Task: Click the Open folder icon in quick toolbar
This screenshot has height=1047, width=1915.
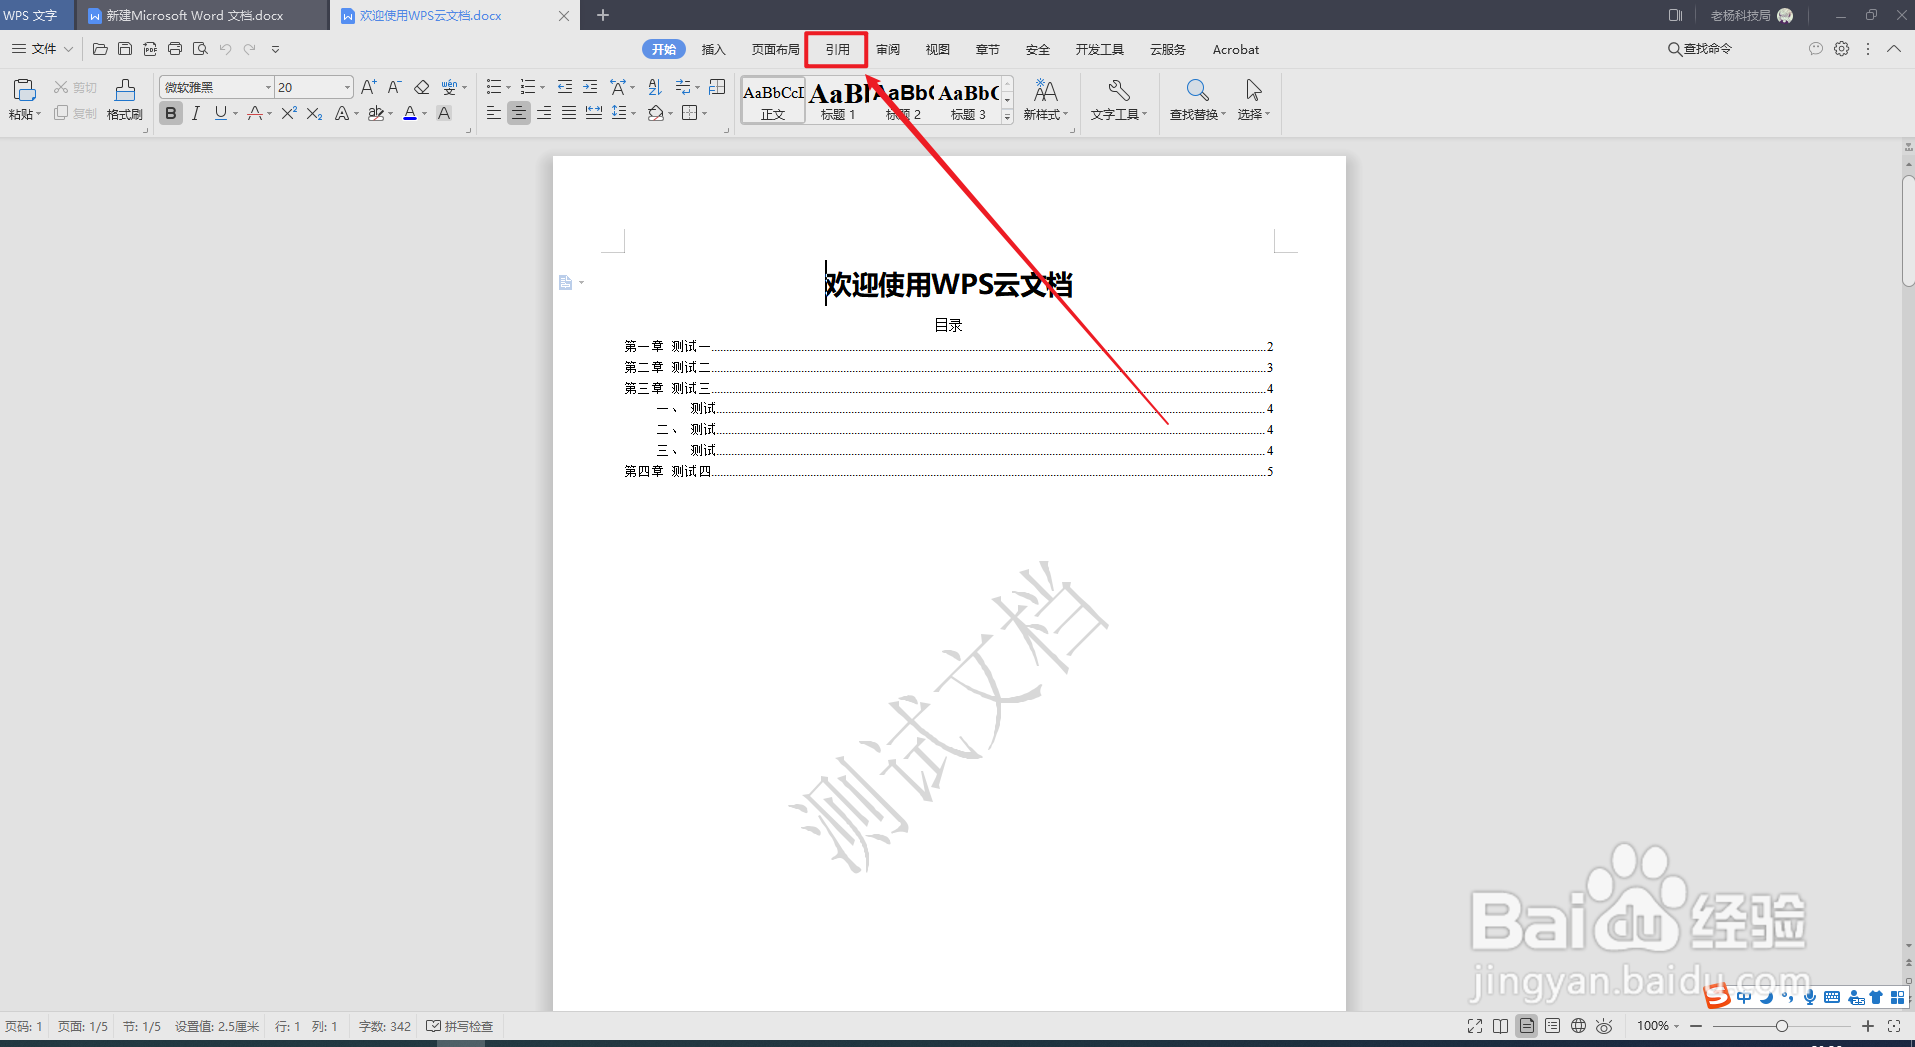Action: point(100,49)
